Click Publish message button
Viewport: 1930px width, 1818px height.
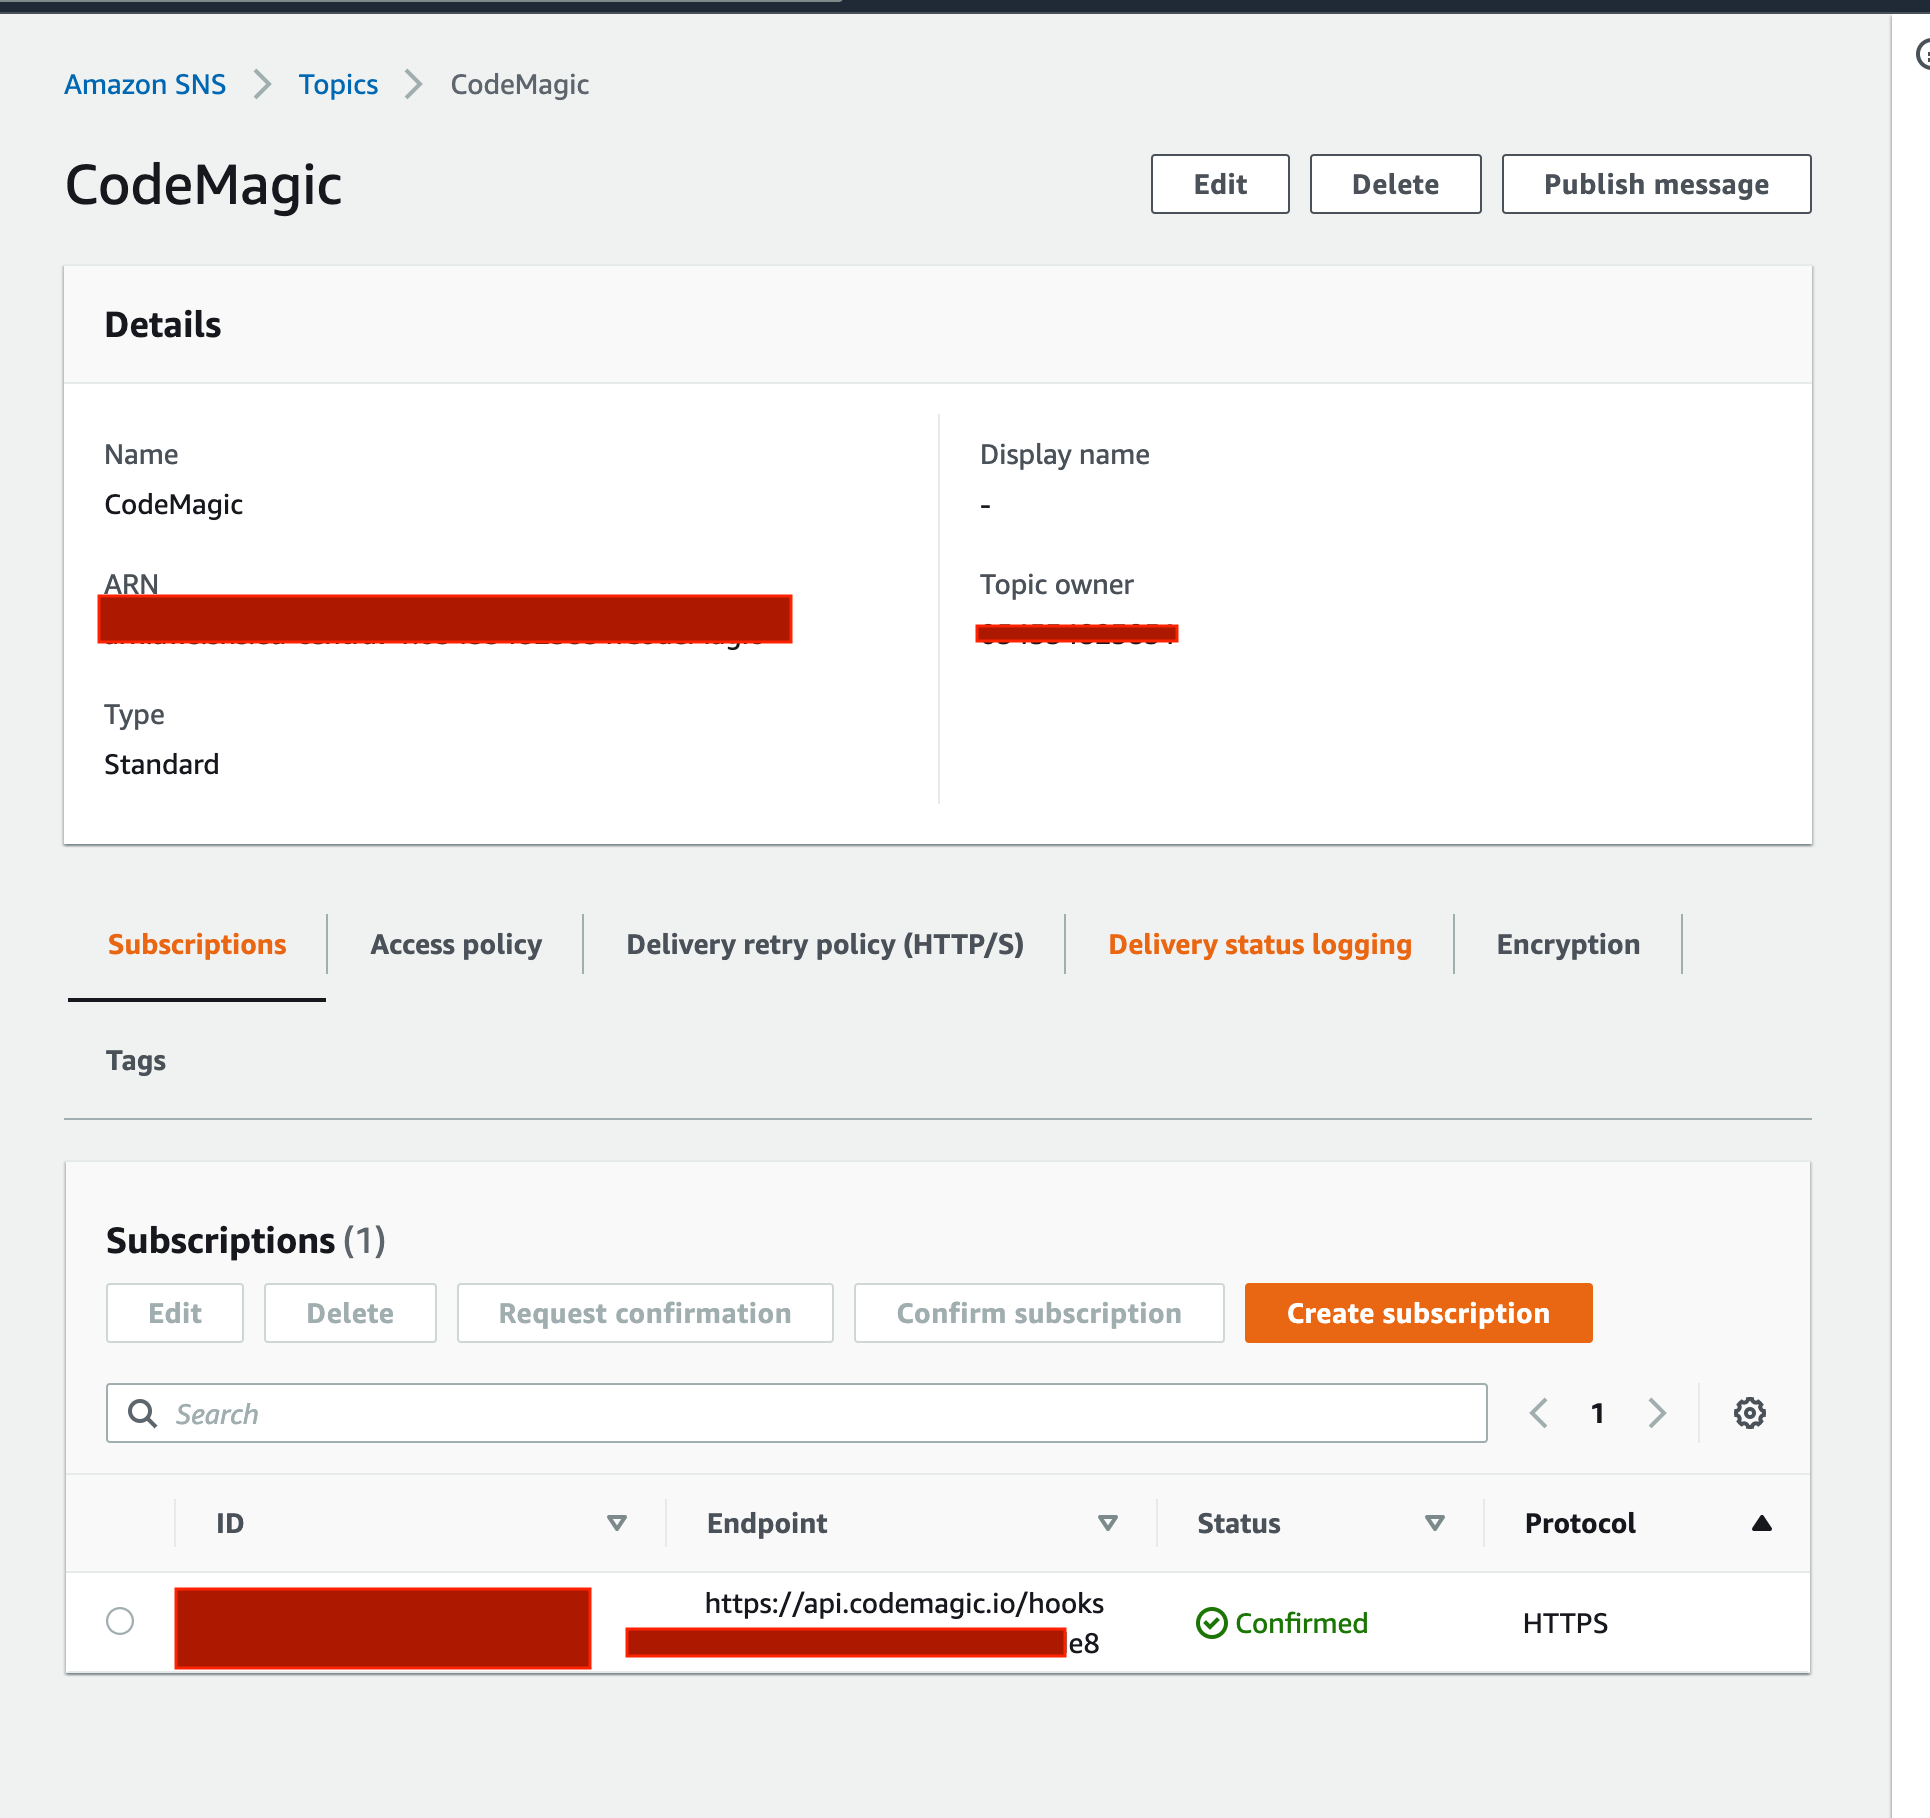[1656, 184]
